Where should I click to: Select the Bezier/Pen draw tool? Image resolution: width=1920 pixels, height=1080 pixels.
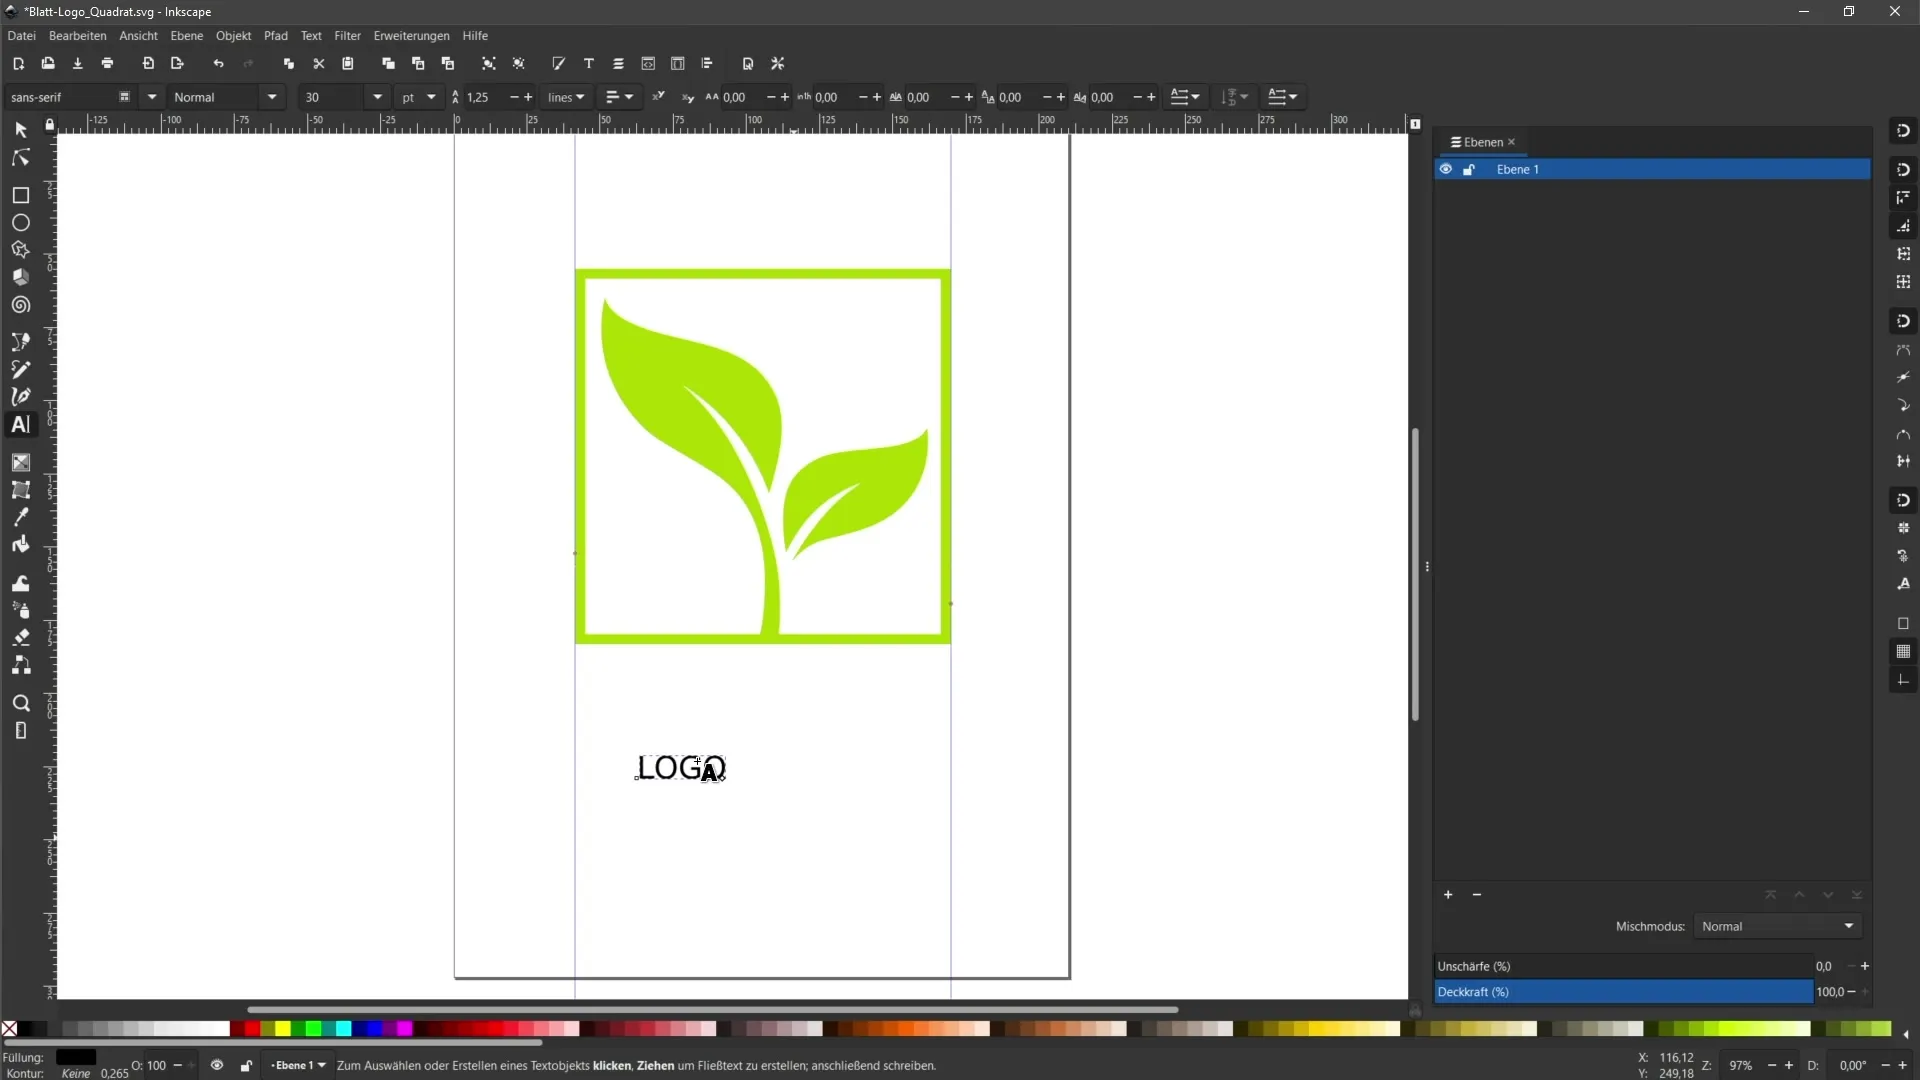click(20, 396)
